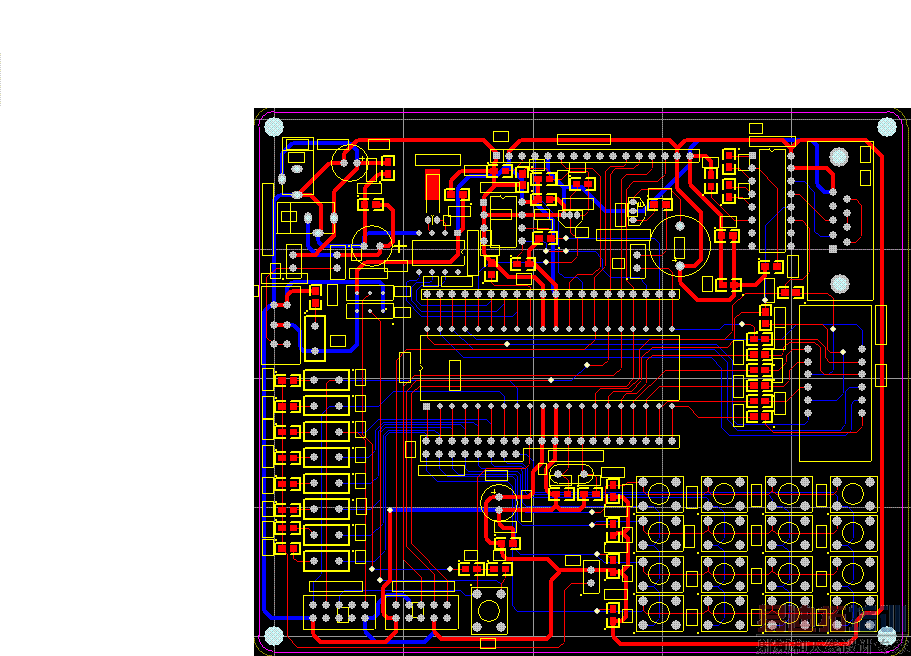Select lower mounting hole of the DB9 connector

840,284
